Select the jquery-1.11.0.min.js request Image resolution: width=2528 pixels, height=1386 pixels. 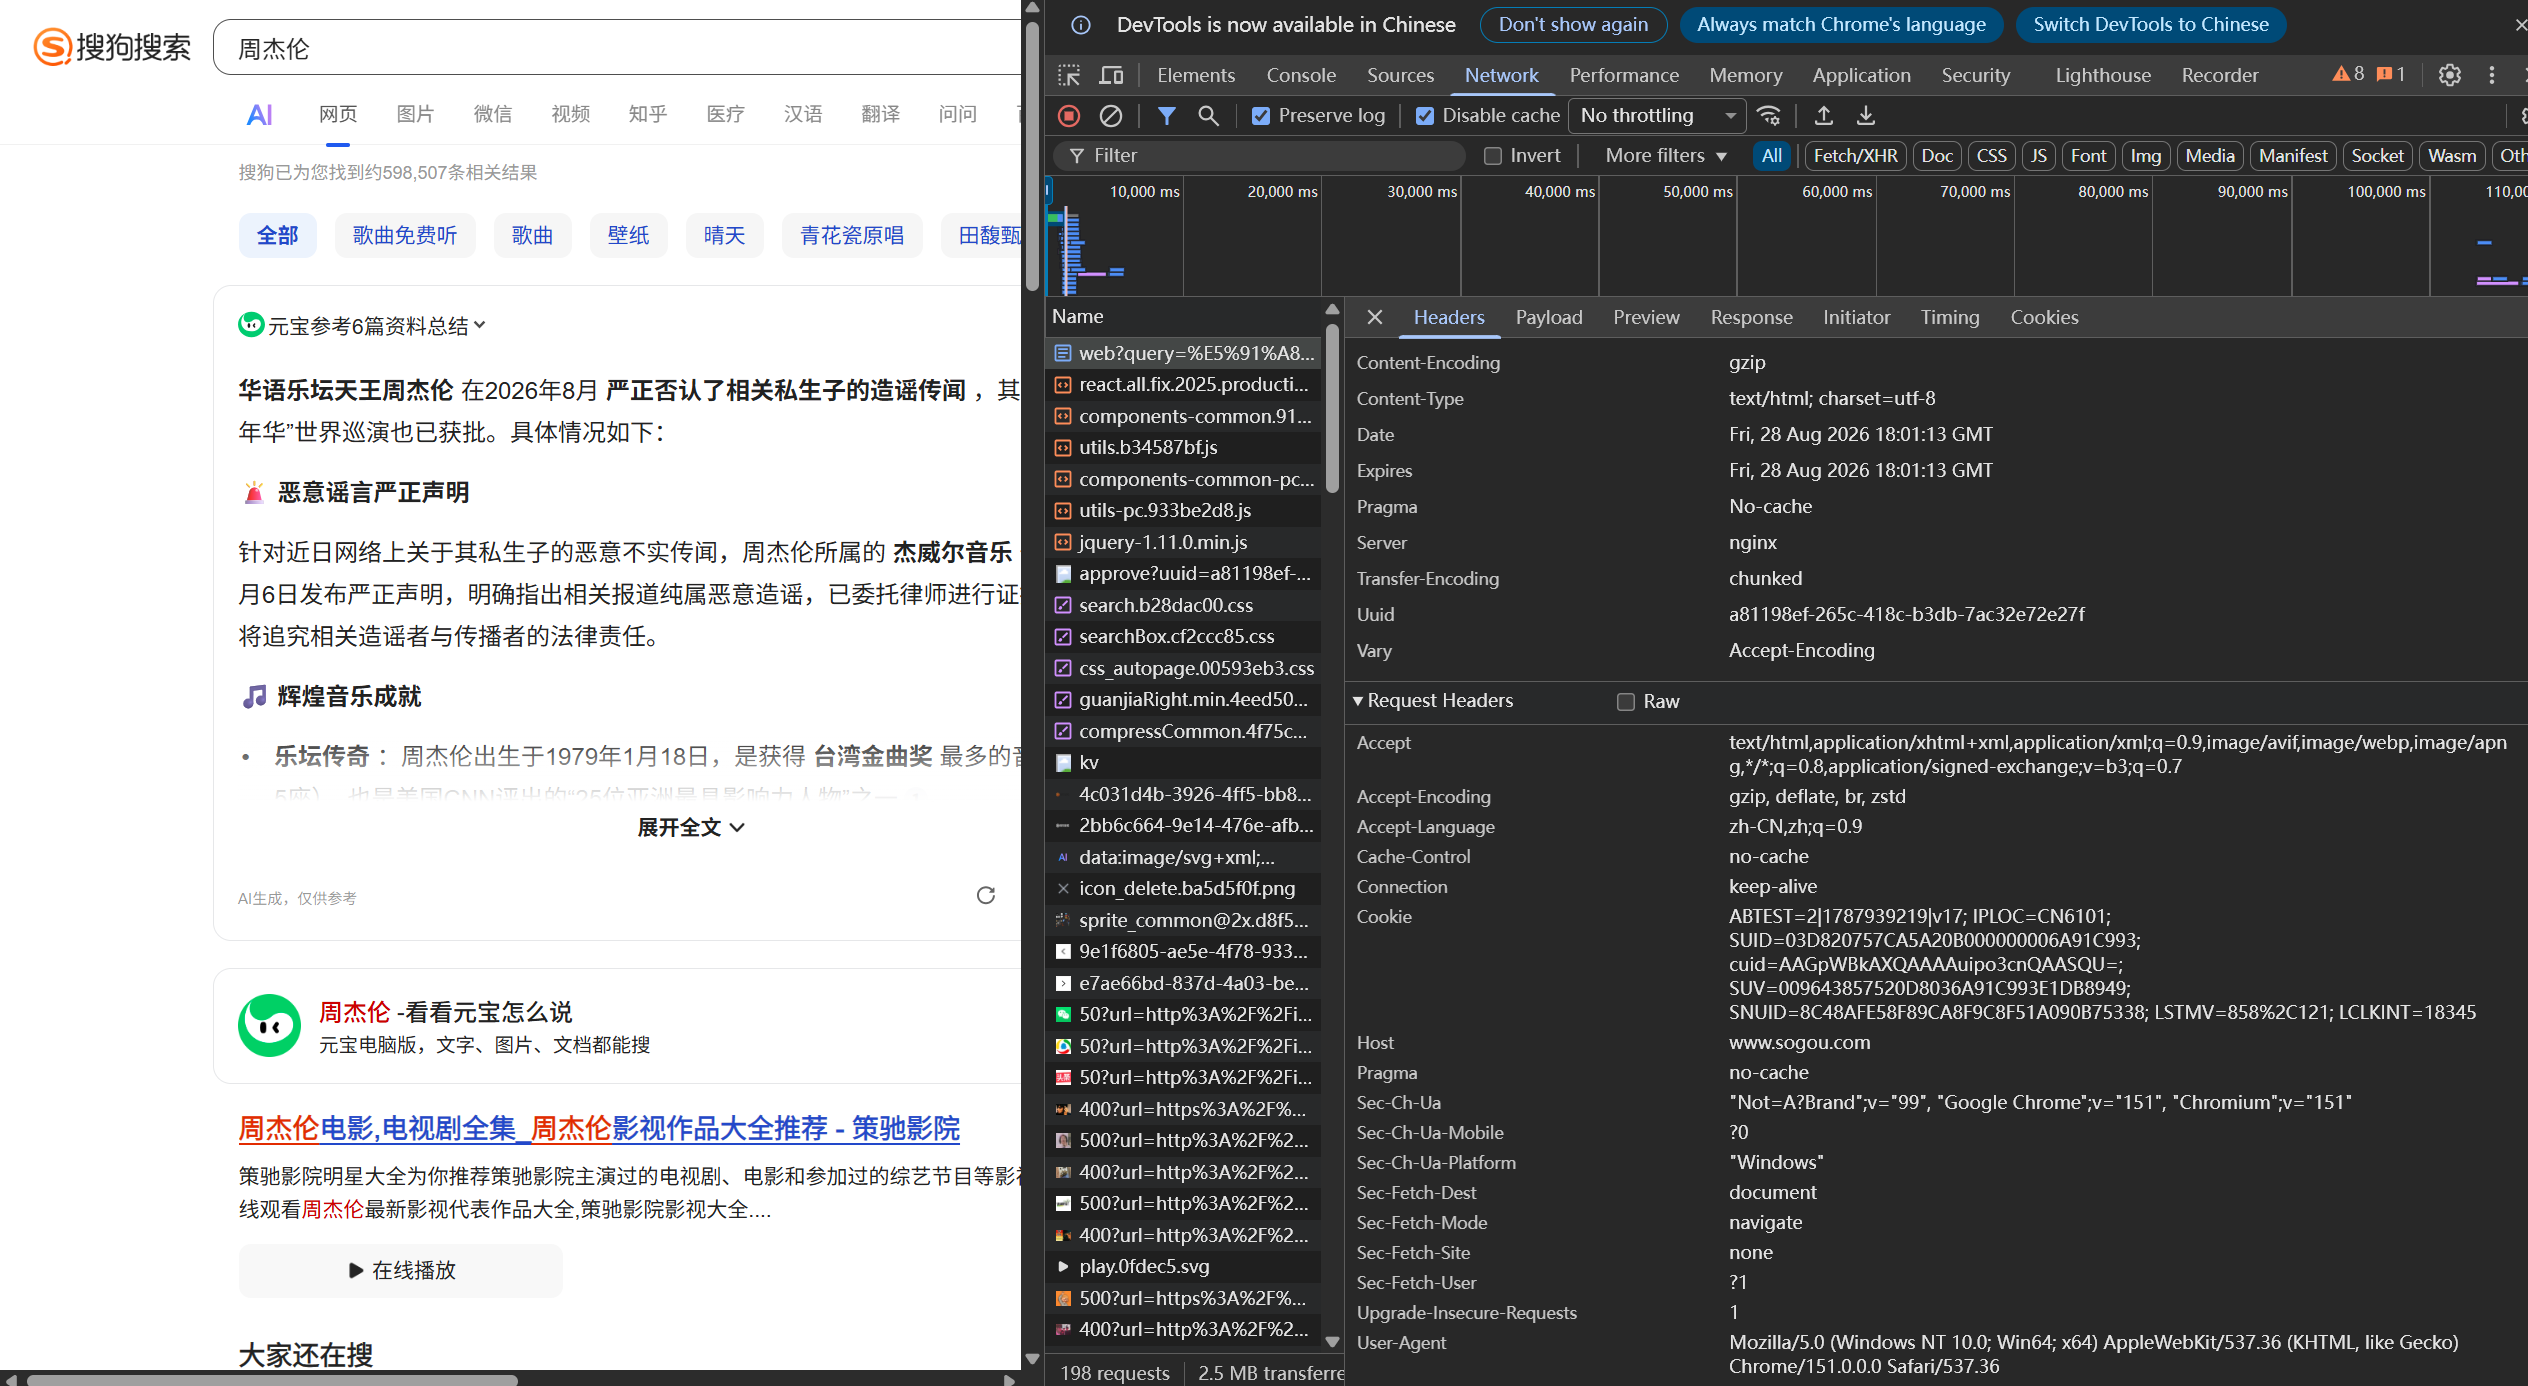click(1184, 542)
